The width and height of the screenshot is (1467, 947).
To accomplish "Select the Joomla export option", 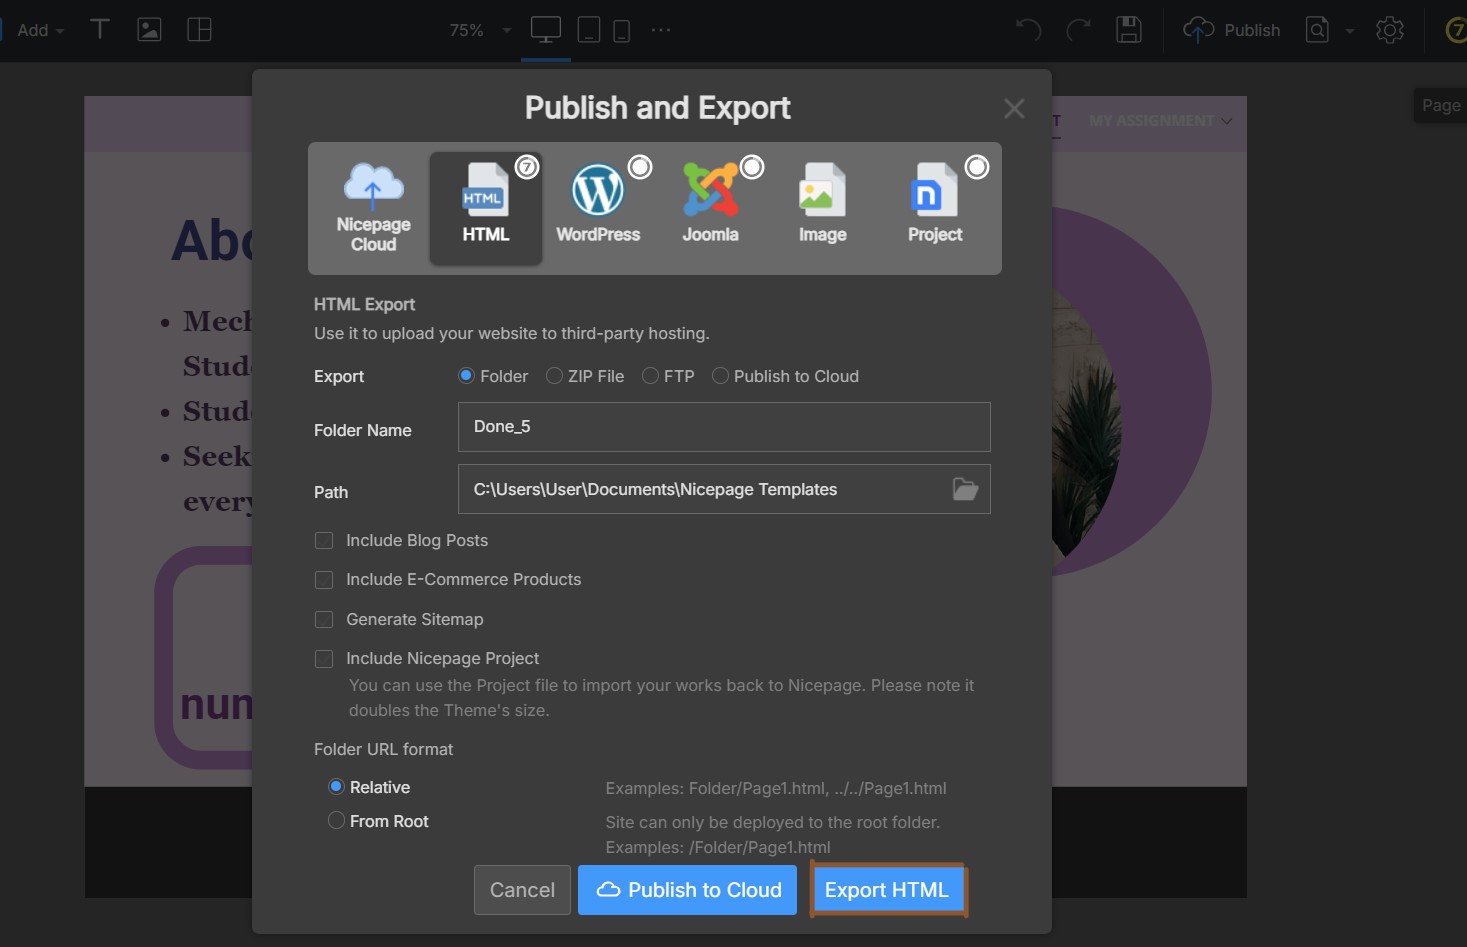I will (711, 200).
